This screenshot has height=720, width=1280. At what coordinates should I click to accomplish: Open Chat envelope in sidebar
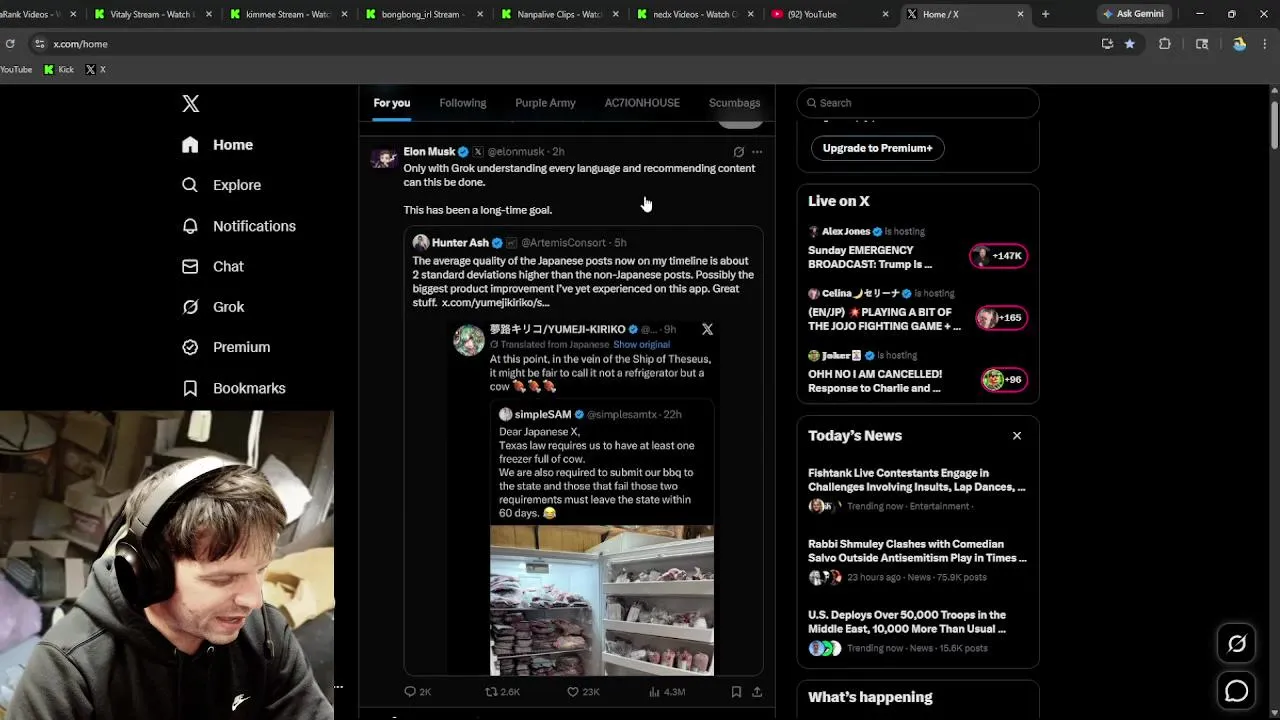click(190, 267)
